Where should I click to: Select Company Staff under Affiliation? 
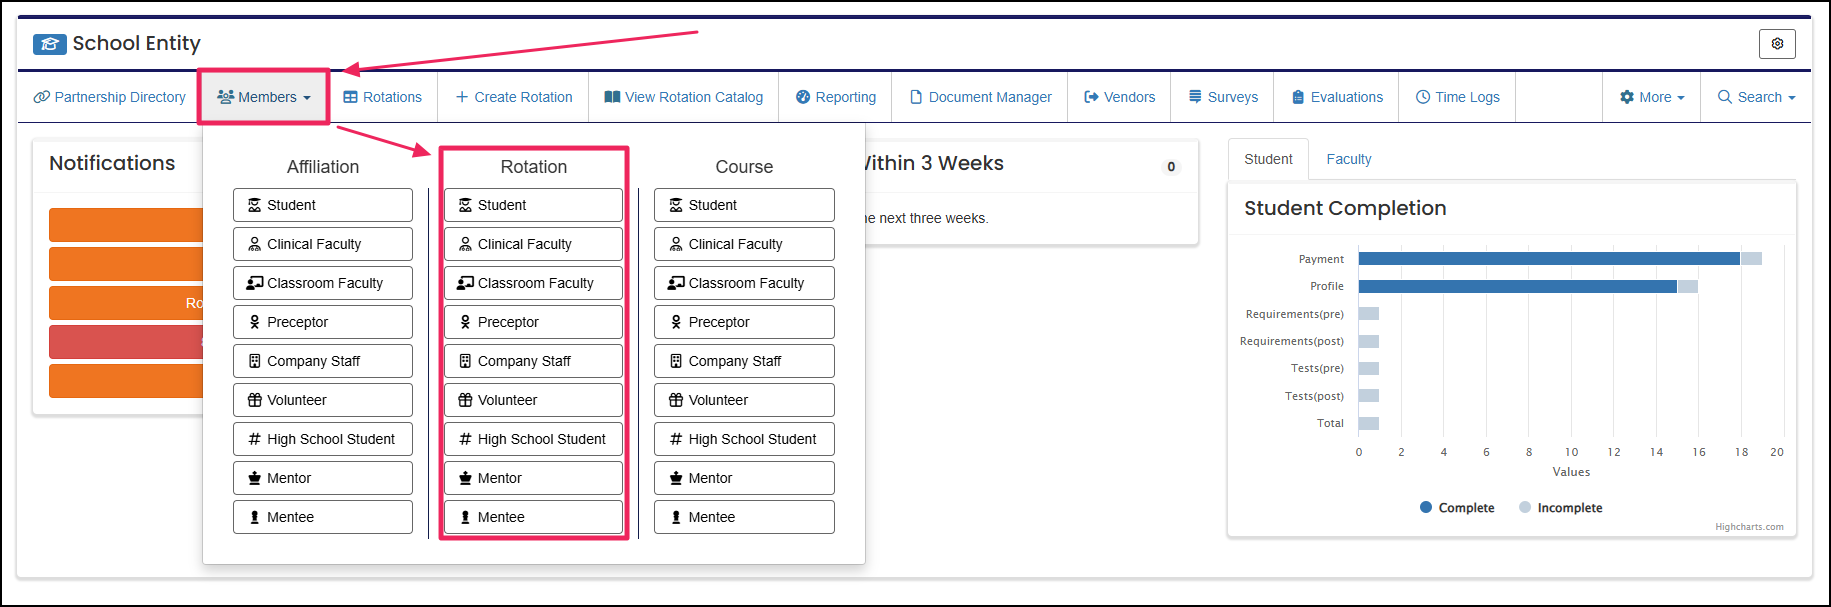[x=323, y=361]
